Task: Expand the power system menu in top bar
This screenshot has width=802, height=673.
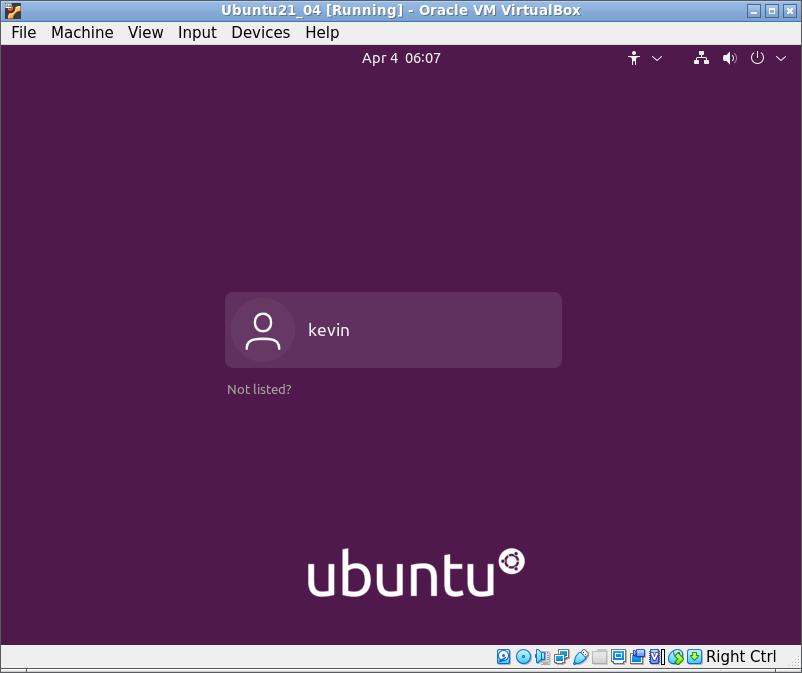Action: 767,58
